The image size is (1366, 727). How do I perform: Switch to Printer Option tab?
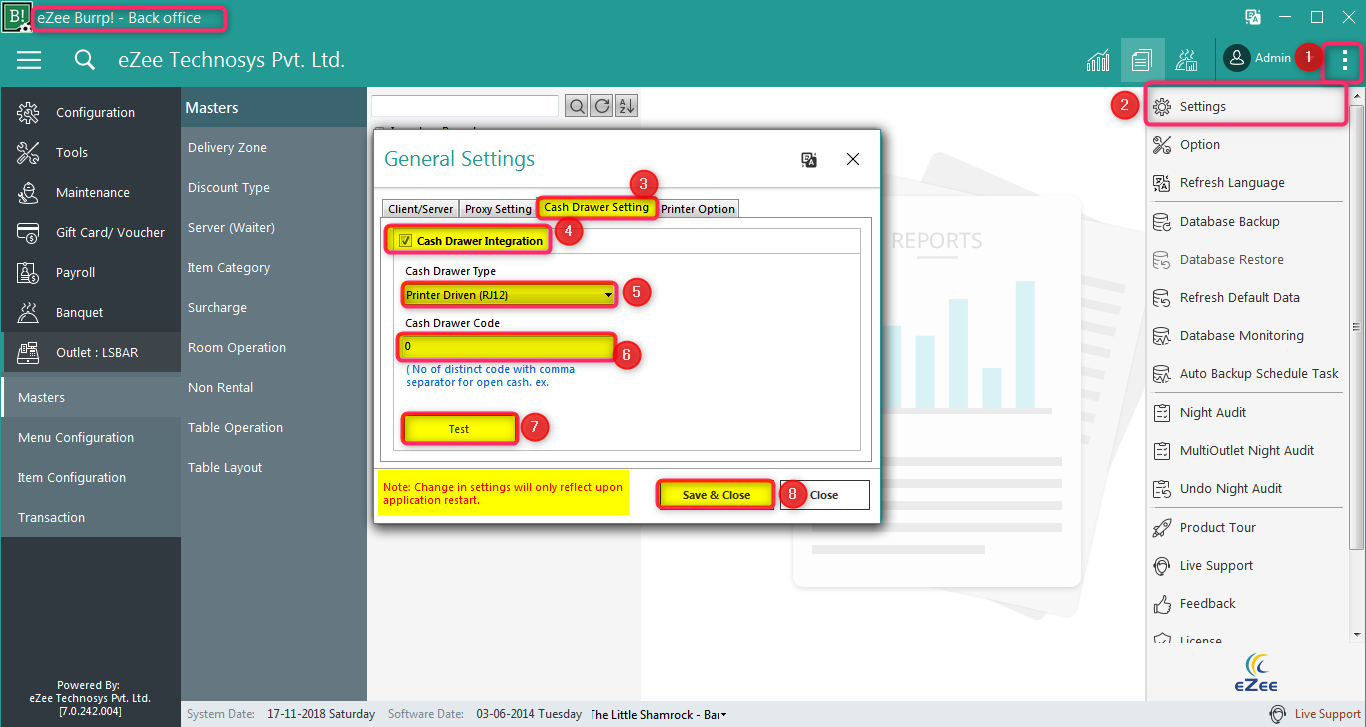pyautogui.click(x=698, y=208)
